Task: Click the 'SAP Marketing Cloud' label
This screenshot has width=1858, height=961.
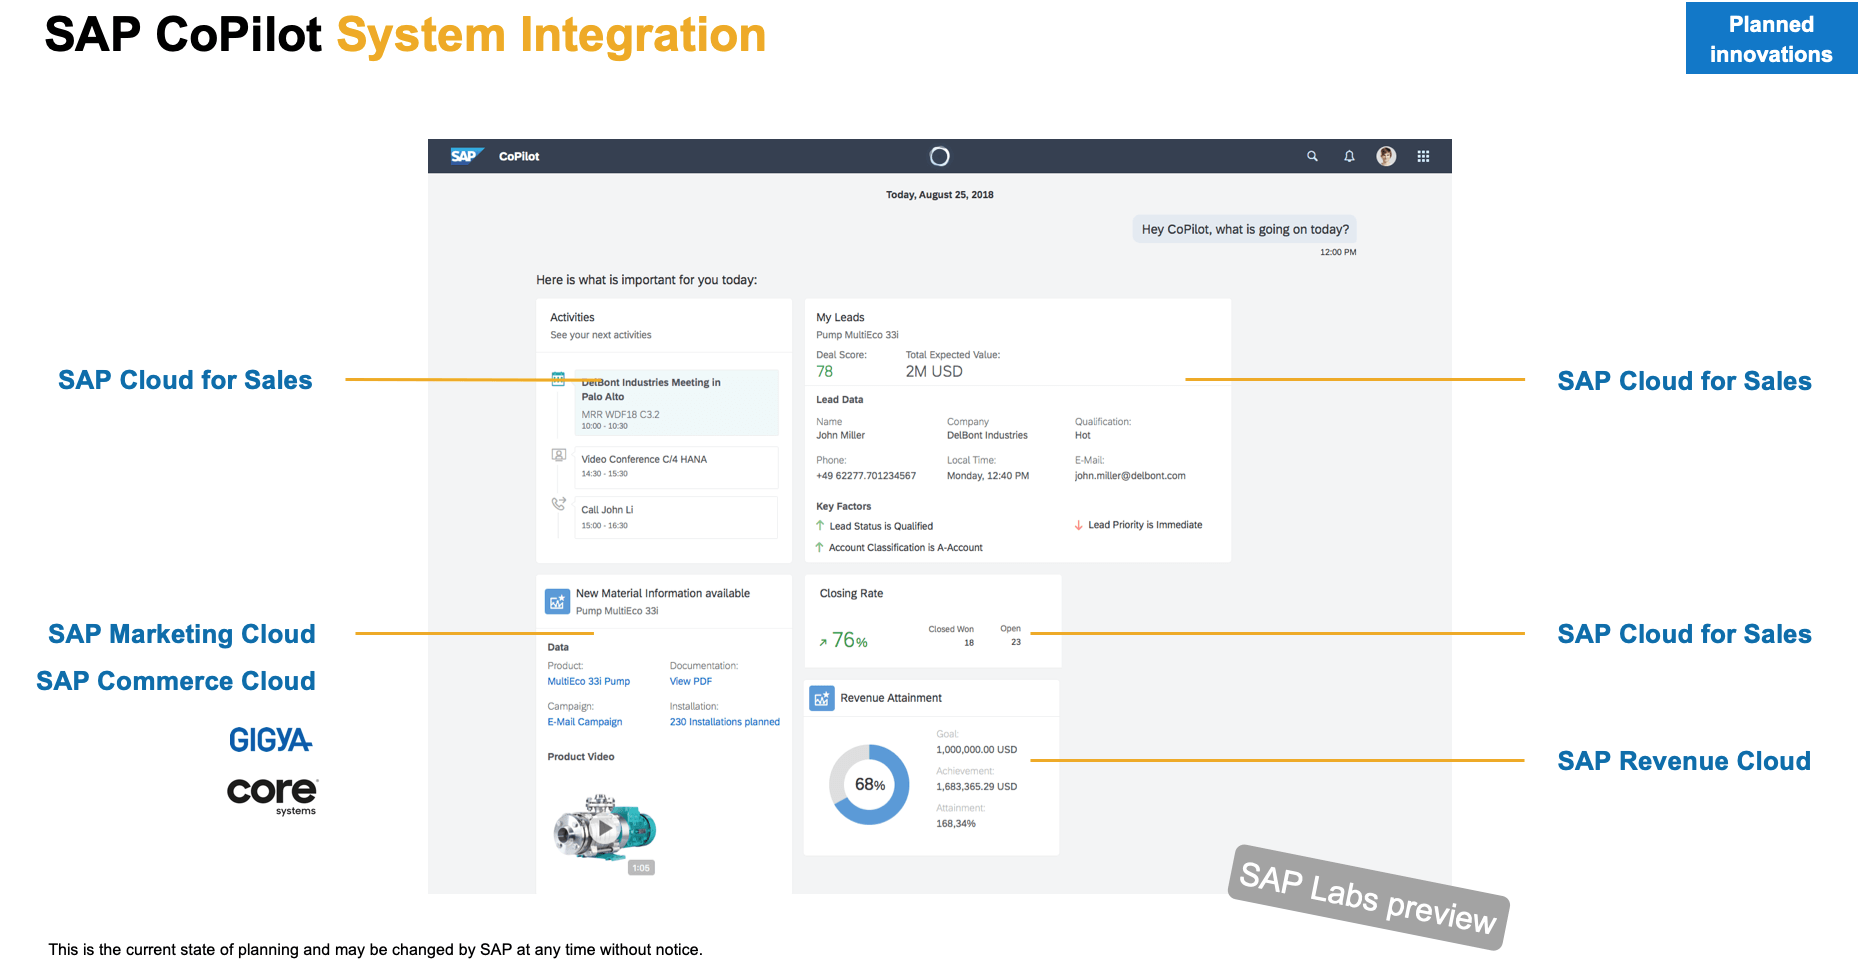Action: (182, 634)
